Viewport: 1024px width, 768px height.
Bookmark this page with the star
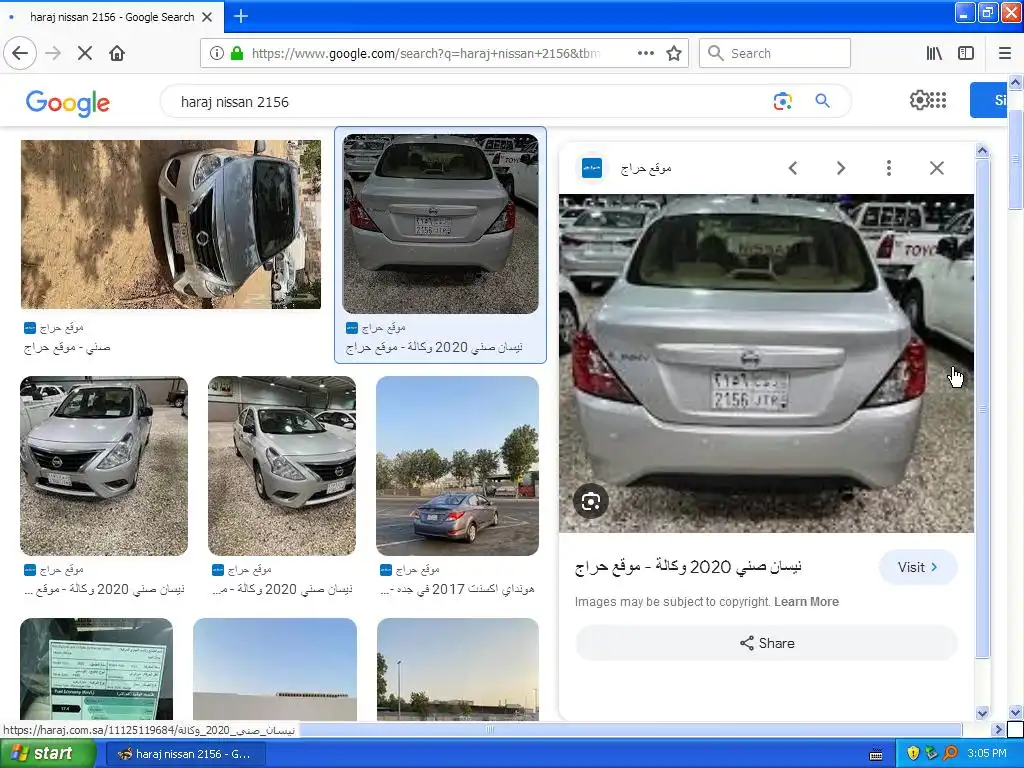674,53
